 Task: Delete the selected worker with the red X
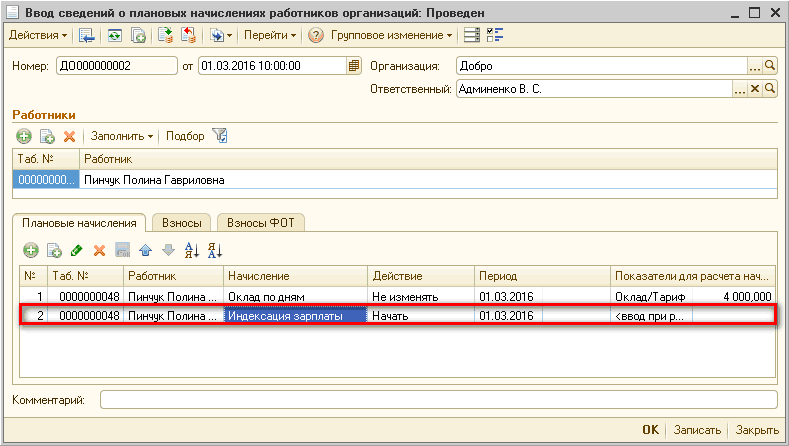point(70,136)
